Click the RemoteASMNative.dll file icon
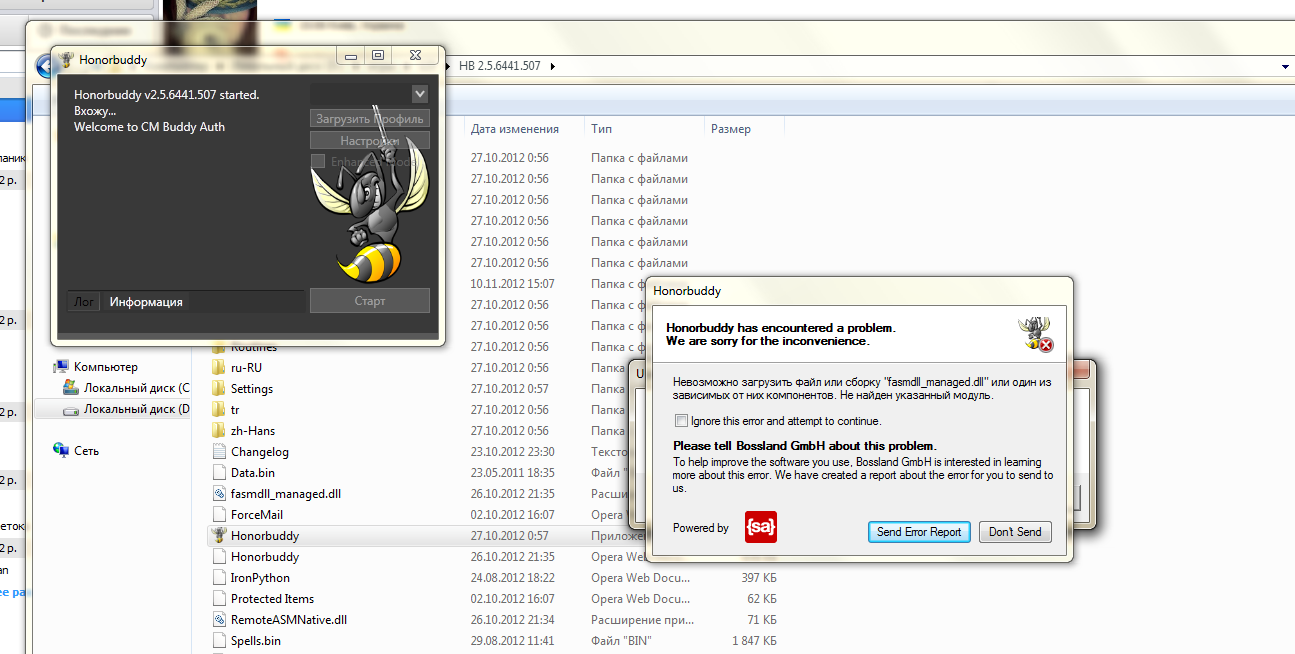This screenshot has height=654, width=1295. pos(220,619)
